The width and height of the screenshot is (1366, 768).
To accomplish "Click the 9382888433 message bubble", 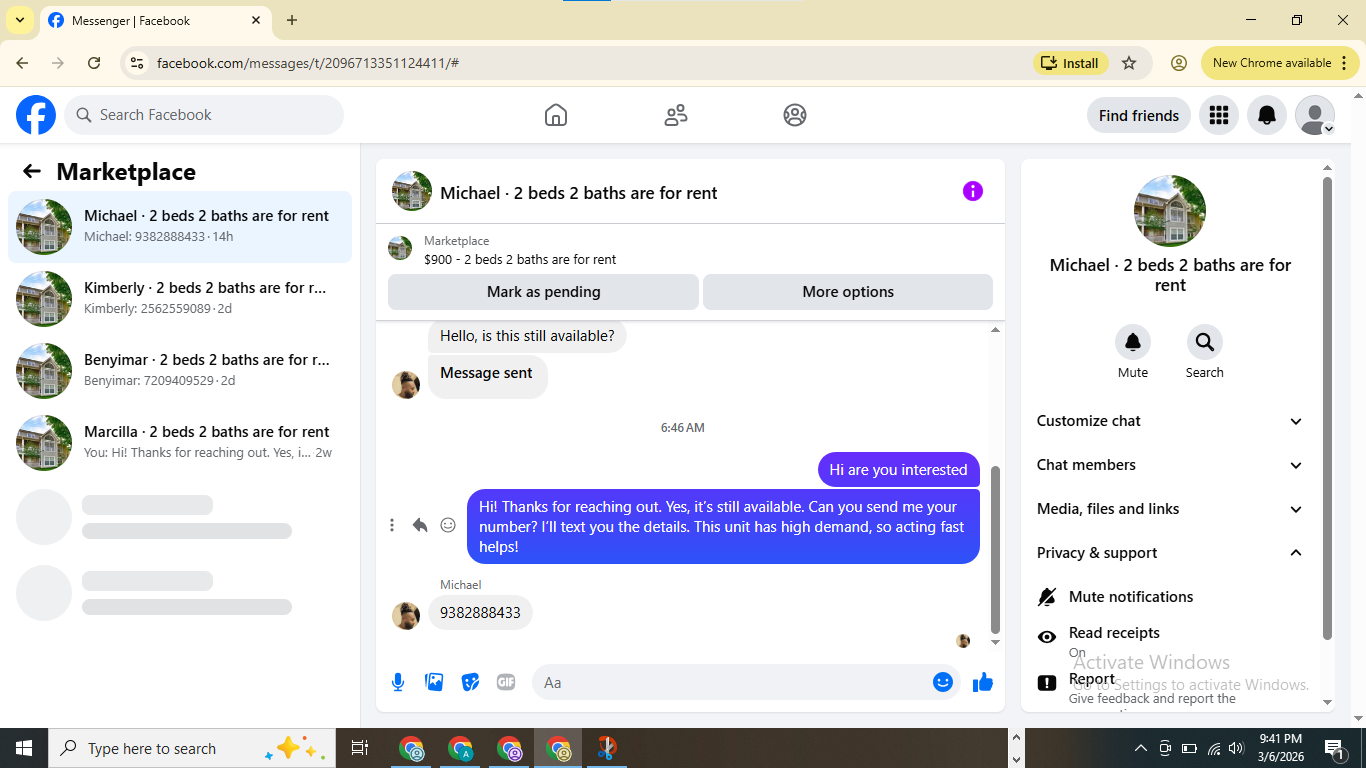I will pos(480,613).
